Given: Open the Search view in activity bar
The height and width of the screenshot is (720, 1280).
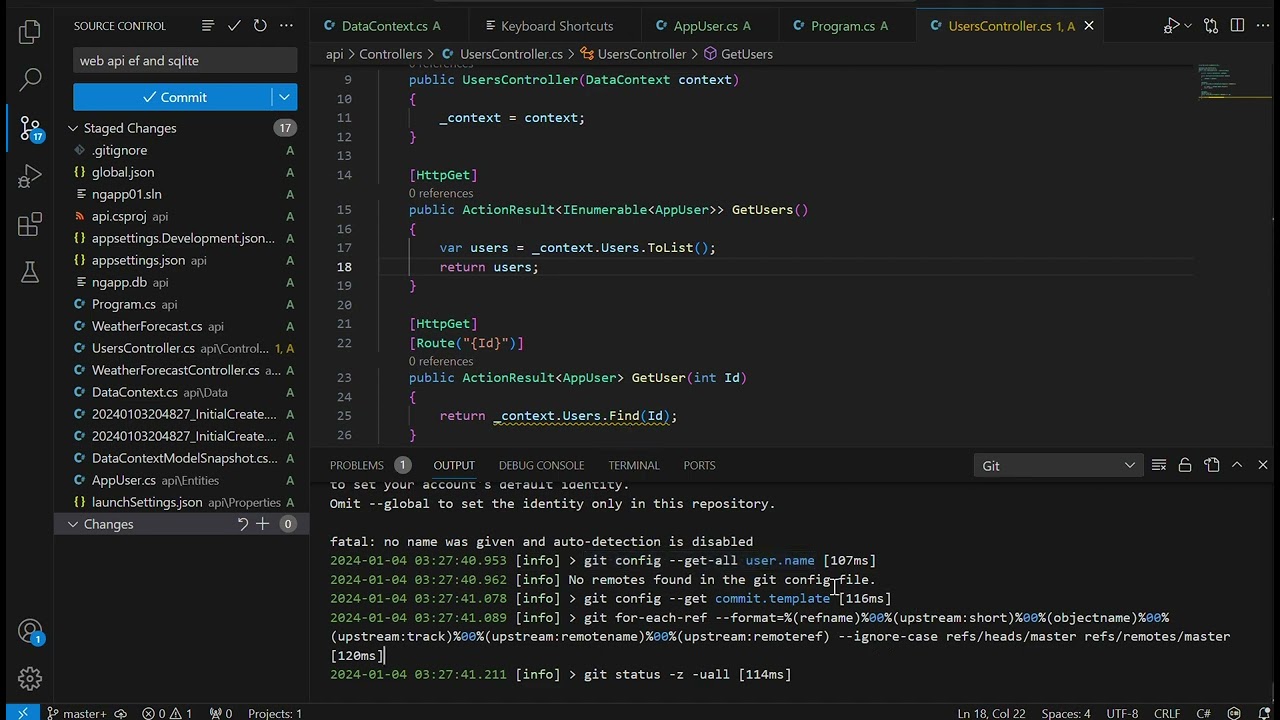Looking at the screenshot, I should coord(30,79).
